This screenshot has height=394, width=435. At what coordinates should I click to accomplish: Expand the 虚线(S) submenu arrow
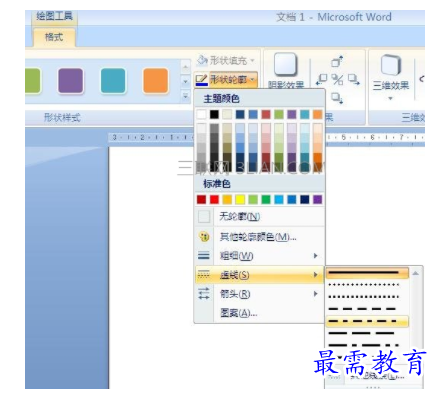tap(315, 275)
